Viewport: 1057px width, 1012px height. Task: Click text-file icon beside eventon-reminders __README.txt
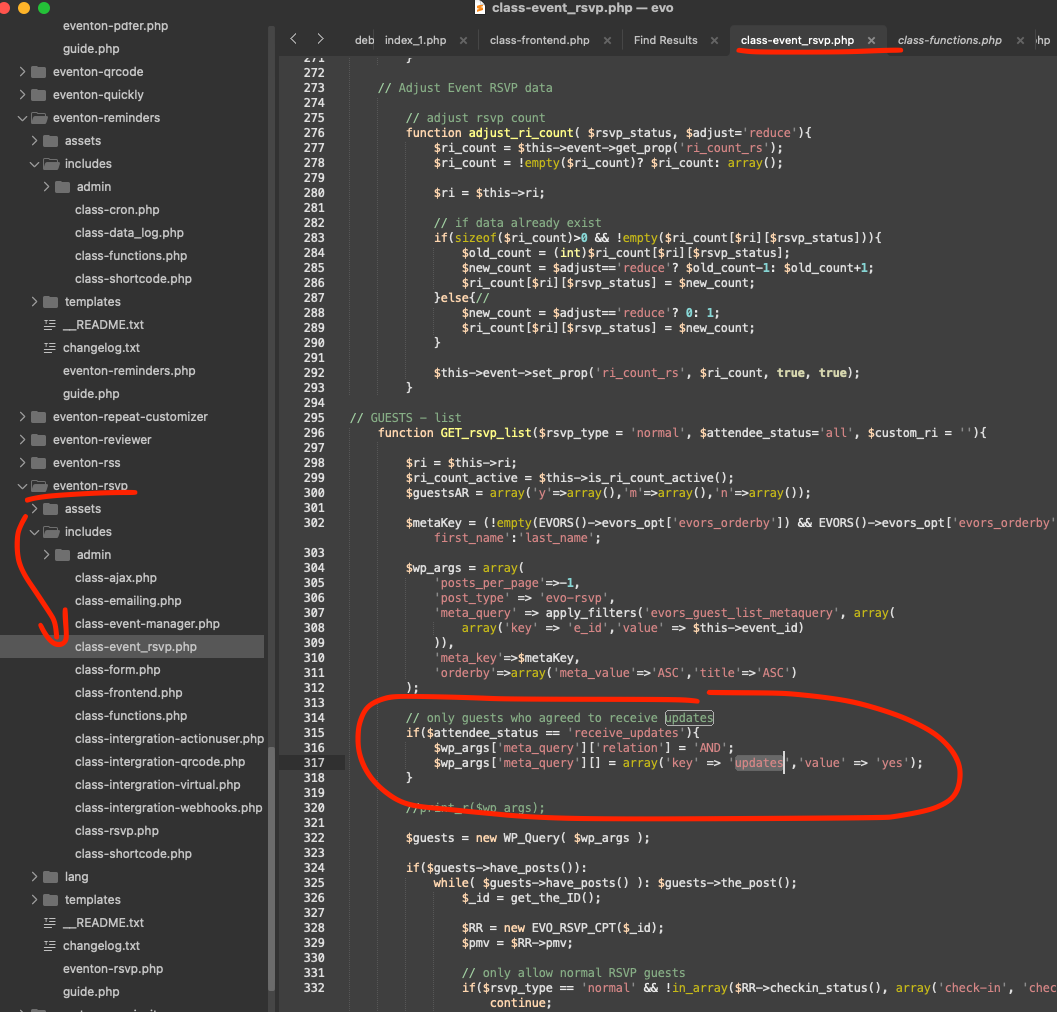50,325
